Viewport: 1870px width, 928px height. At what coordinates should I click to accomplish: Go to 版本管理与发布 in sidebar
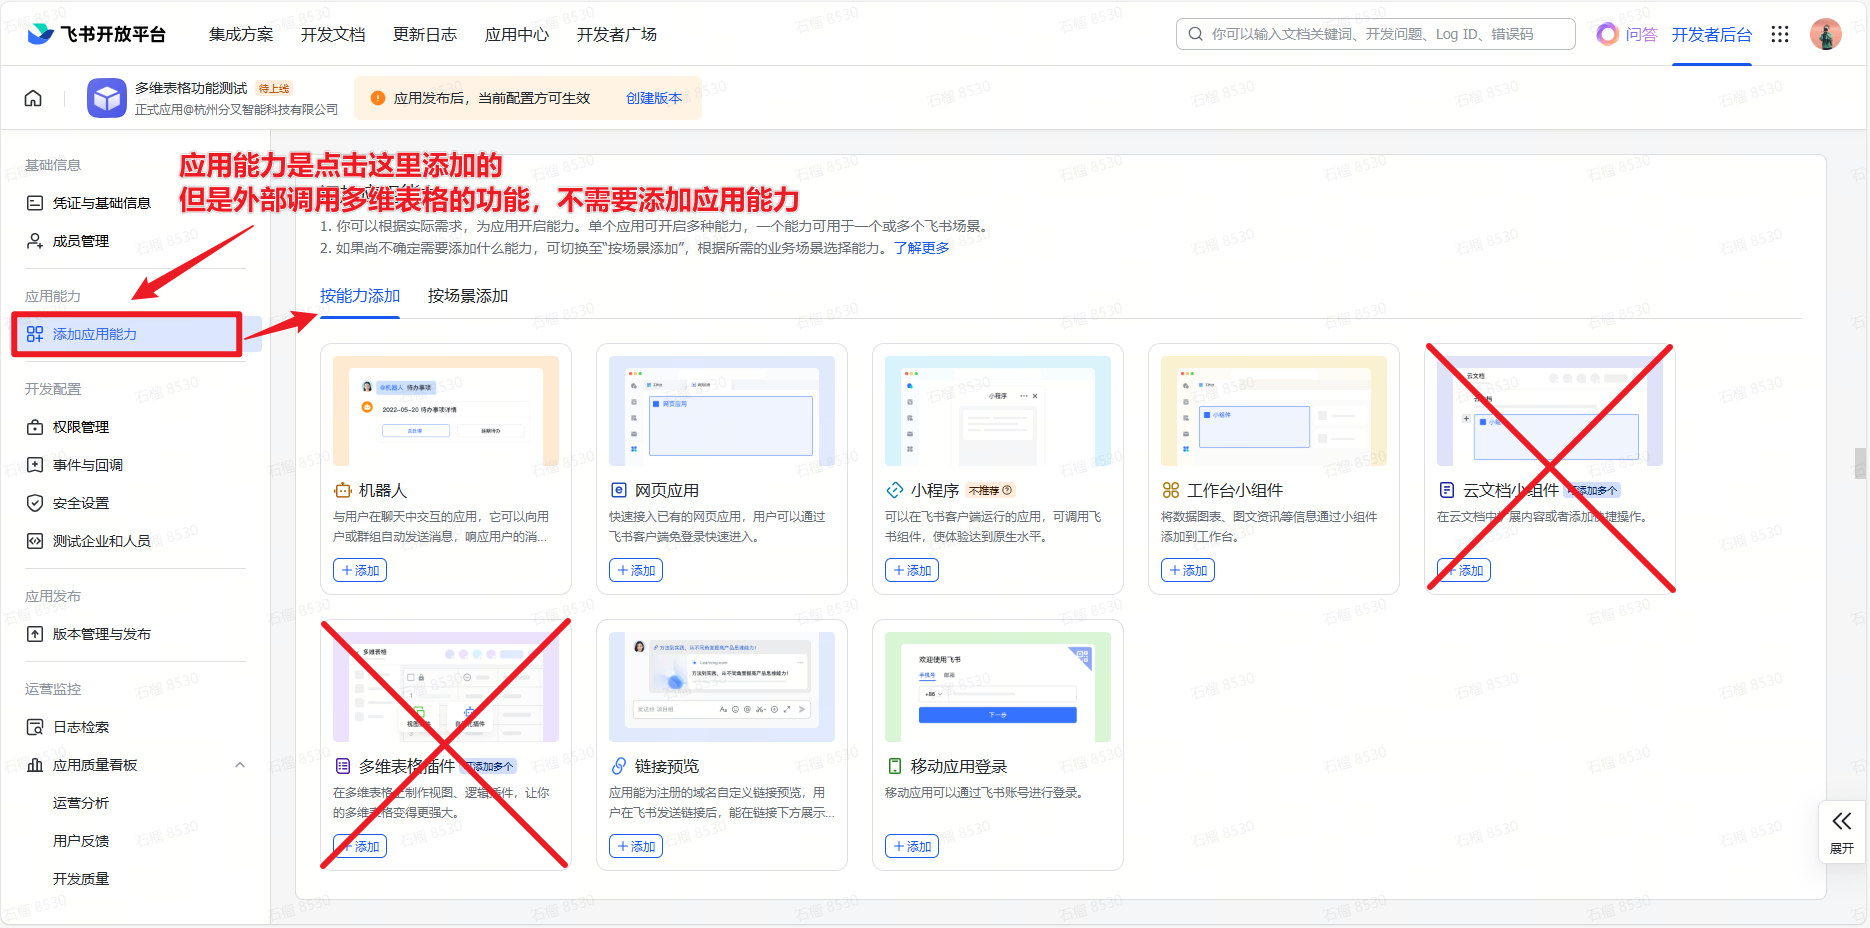point(101,634)
